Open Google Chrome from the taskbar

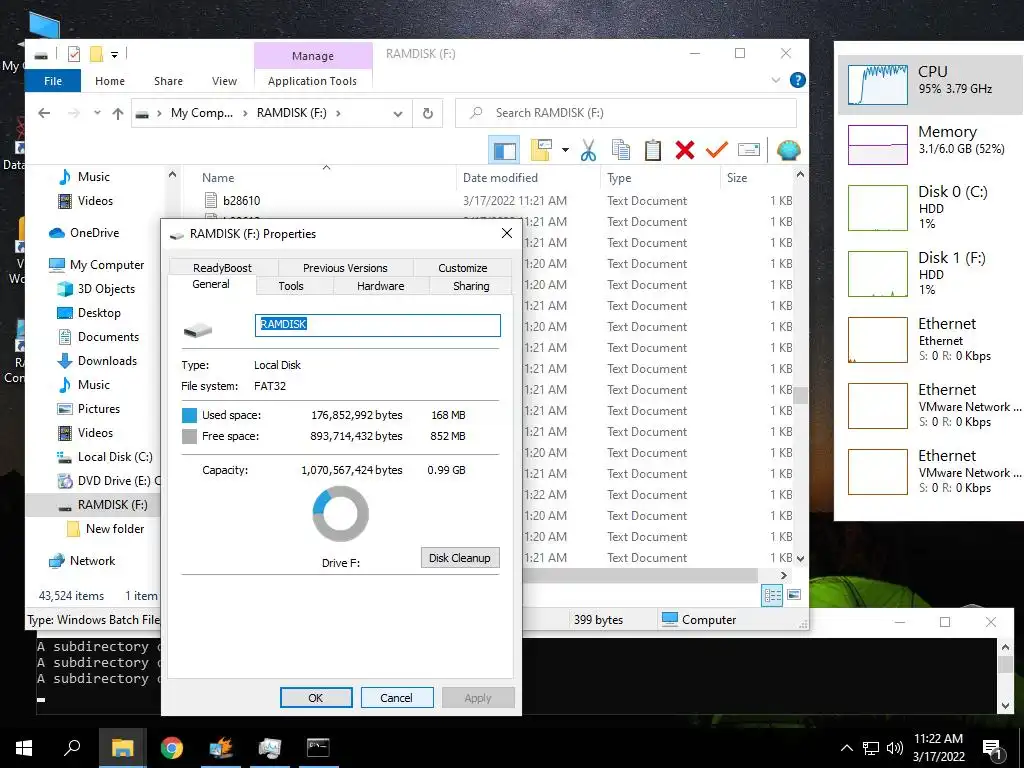click(x=172, y=748)
